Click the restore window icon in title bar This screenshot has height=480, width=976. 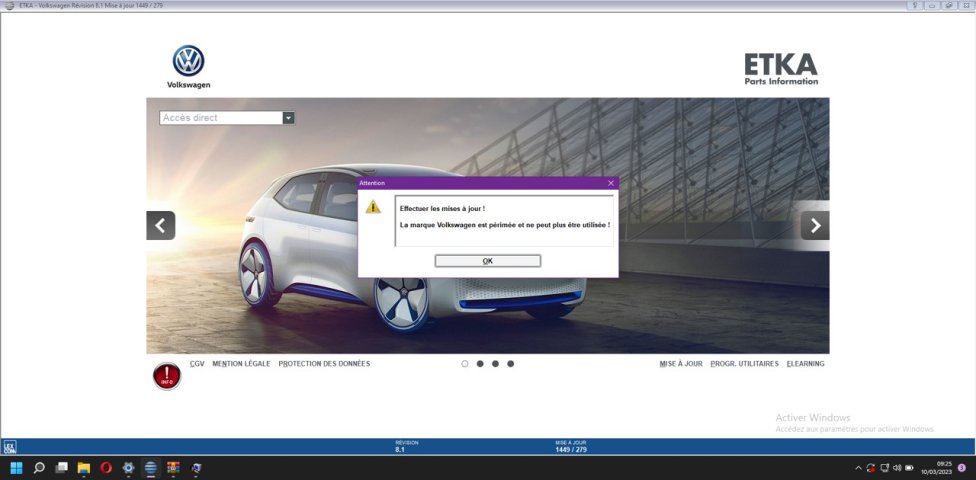pos(948,5)
